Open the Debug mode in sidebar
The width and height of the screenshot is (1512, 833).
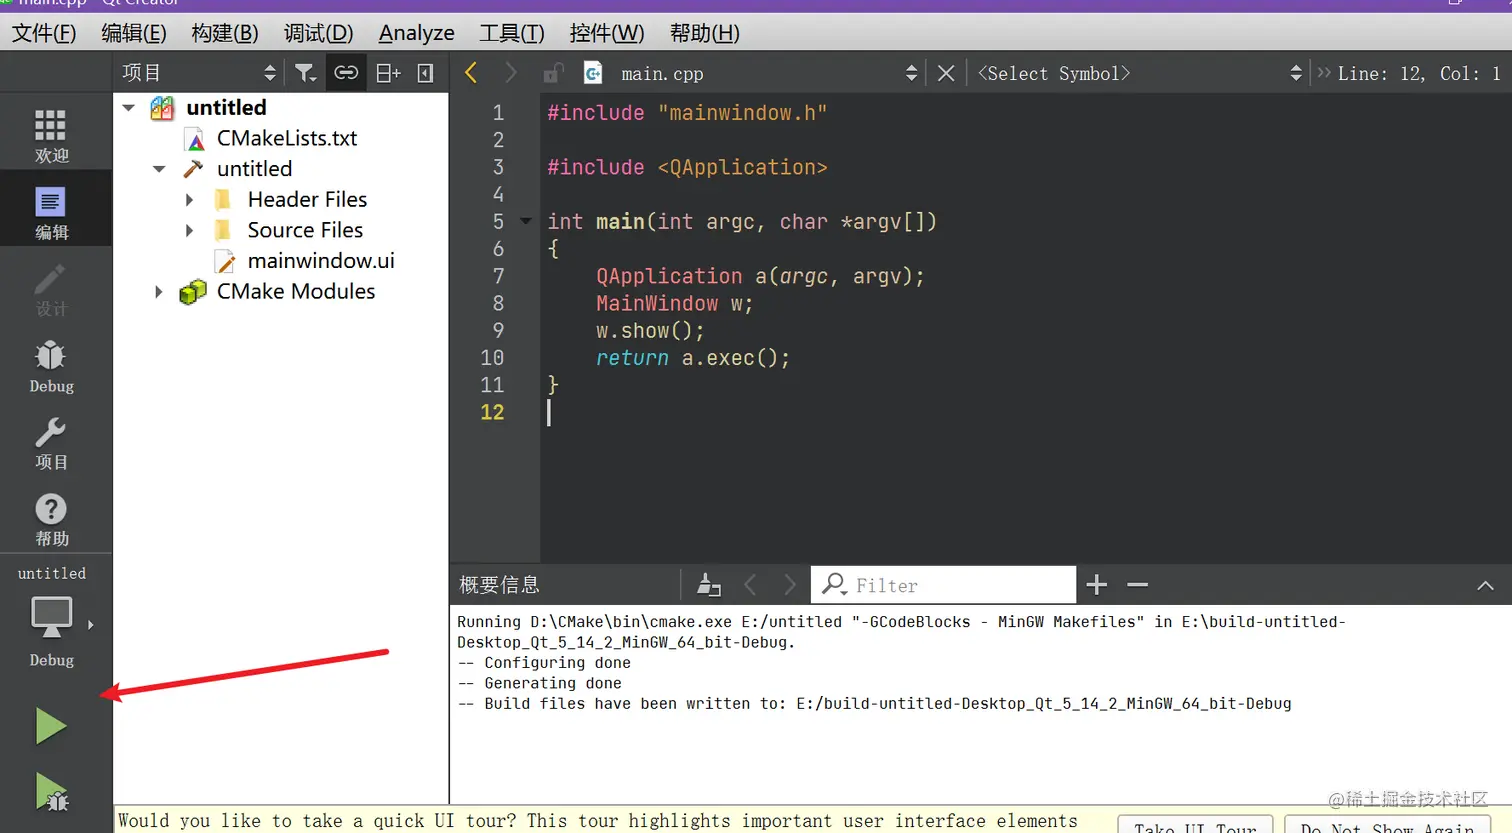point(51,367)
